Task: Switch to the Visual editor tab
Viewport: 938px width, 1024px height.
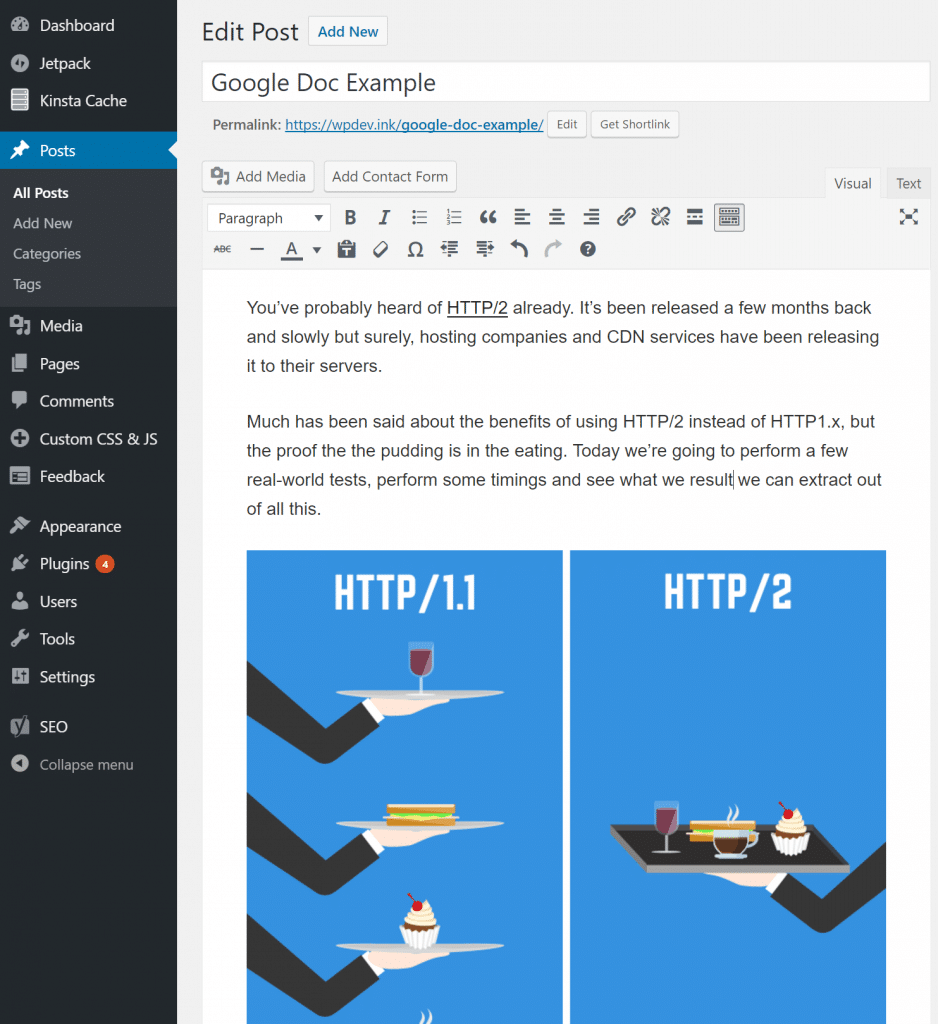Action: (852, 184)
